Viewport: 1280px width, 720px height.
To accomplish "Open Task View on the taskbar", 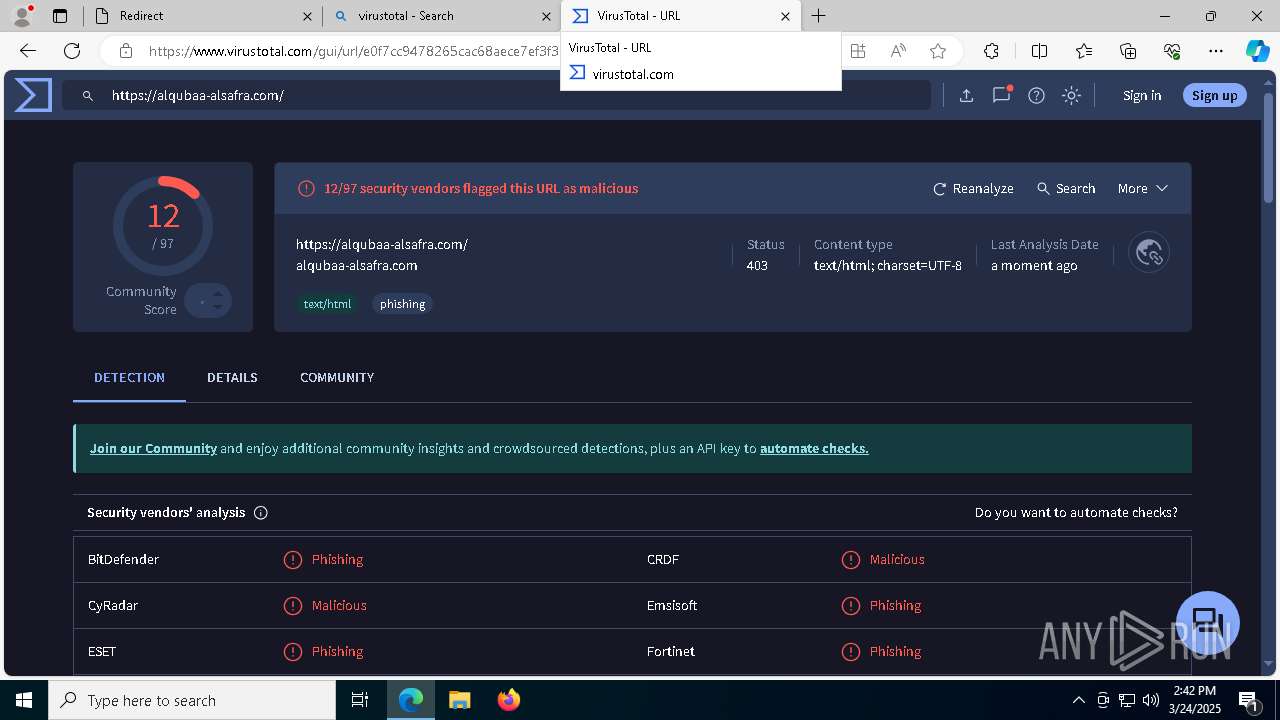I will tap(360, 700).
